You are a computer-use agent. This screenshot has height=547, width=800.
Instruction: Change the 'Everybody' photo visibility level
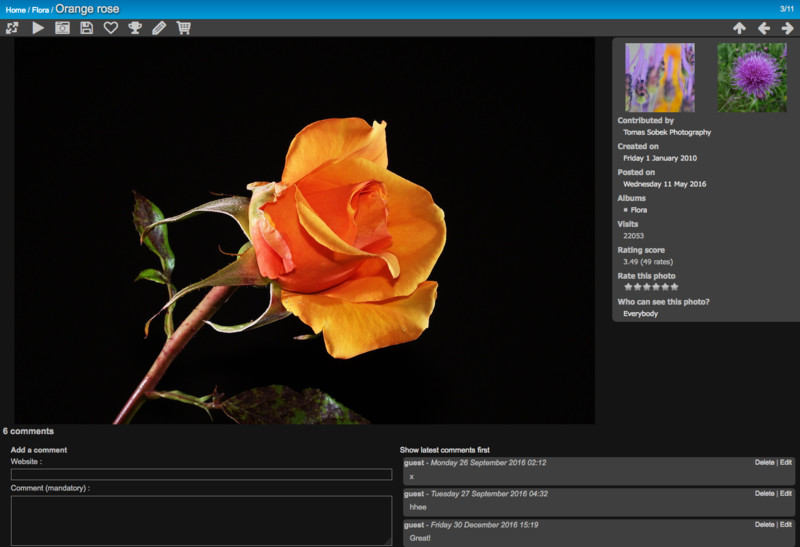click(x=640, y=313)
